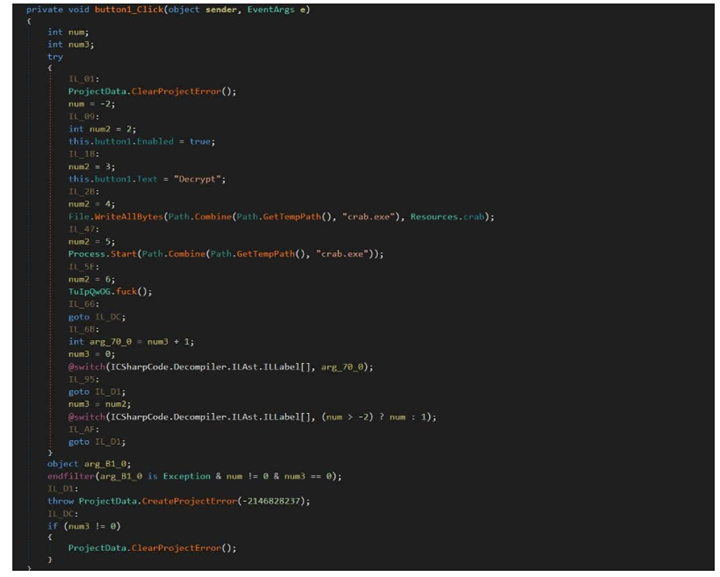The width and height of the screenshot is (720, 577).
Task: Click the IL_95 label
Action: (80, 377)
